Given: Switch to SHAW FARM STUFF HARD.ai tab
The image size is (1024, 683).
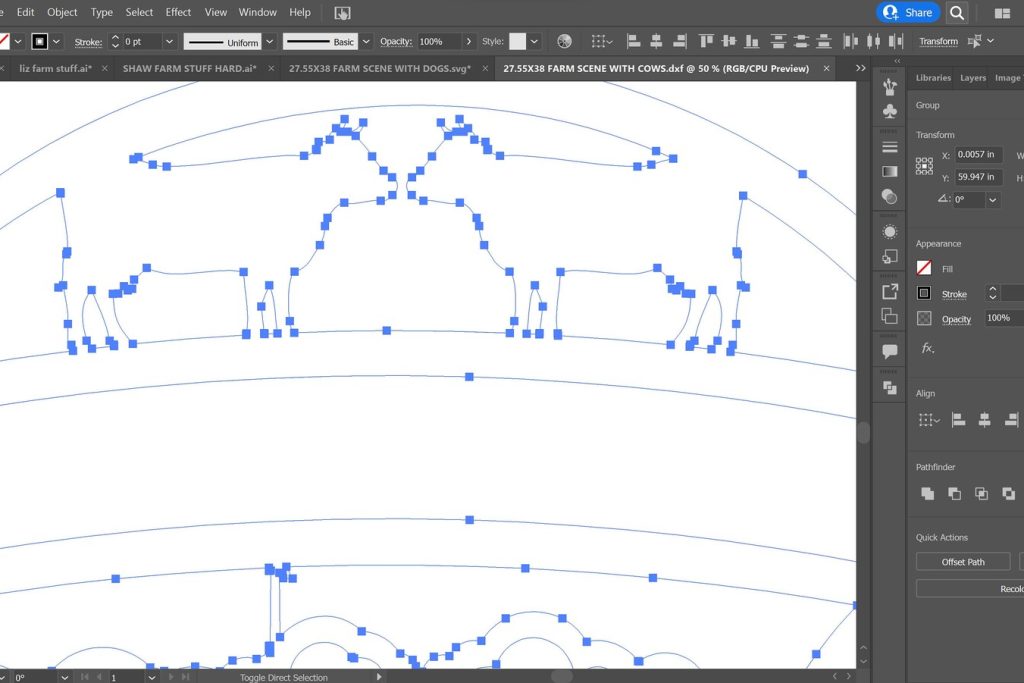Looking at the screenshot, I should click(189, 68).
